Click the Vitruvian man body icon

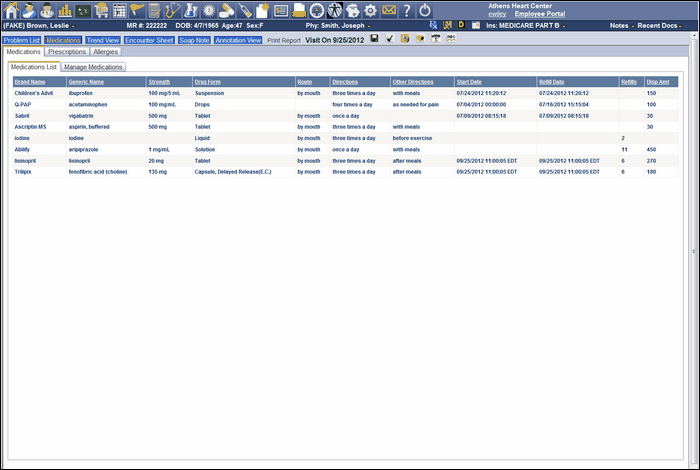(335, 10)
